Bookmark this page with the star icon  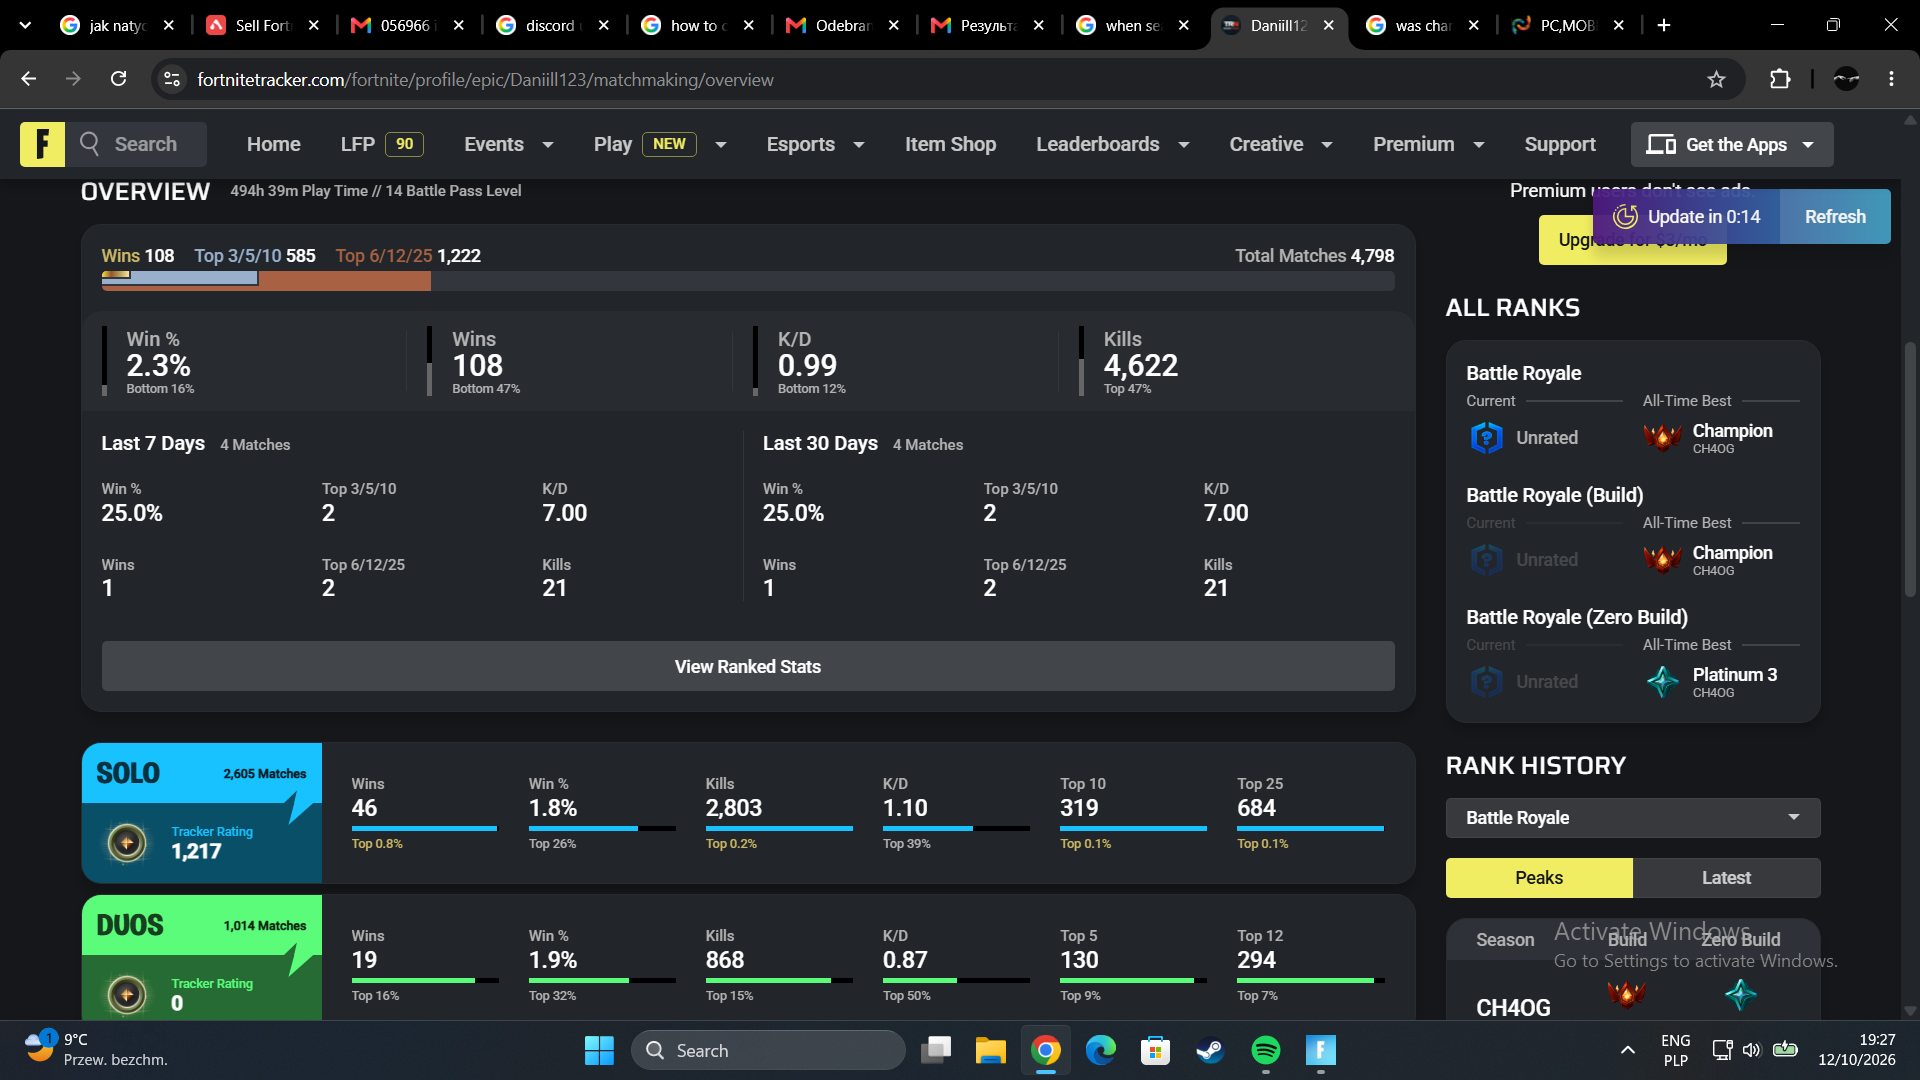(x=1716, y=79)
